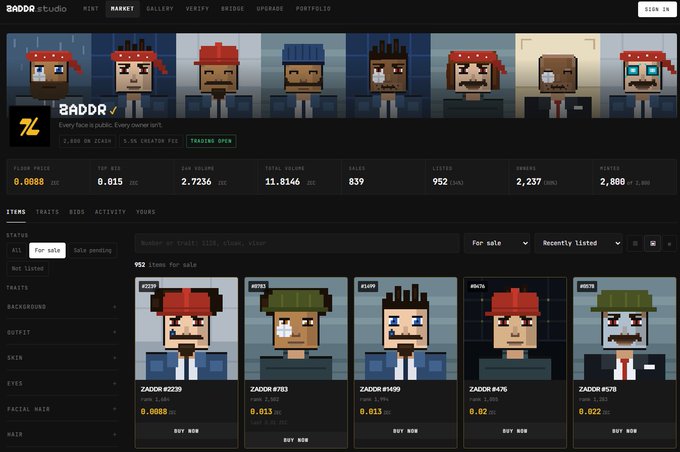Open the ZADDR #1499 artwork thumbnail
680x452 pixels.
(x=405, y=329)
